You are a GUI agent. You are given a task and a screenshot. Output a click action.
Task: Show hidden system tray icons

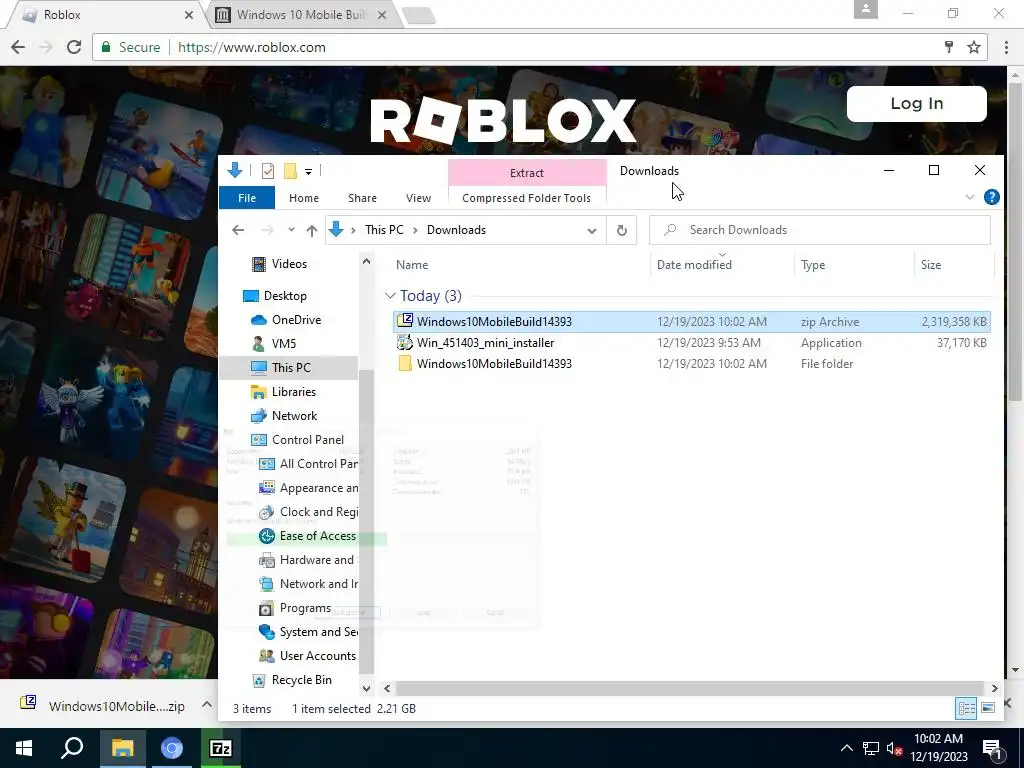846,748
